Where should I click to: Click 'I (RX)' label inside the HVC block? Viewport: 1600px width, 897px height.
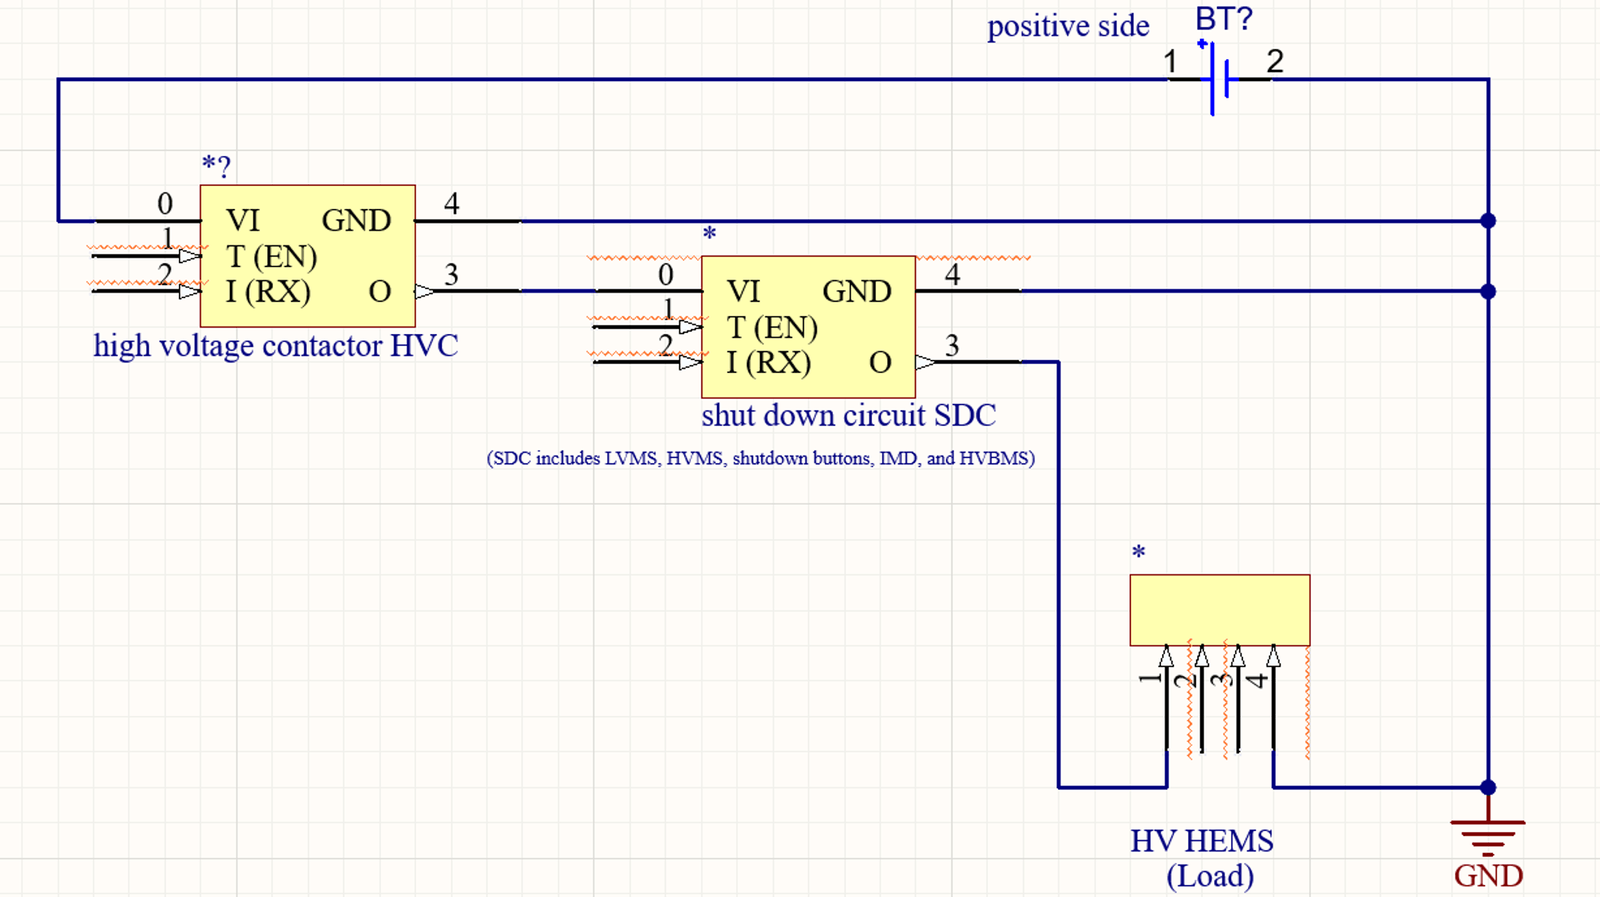[268, 292]
